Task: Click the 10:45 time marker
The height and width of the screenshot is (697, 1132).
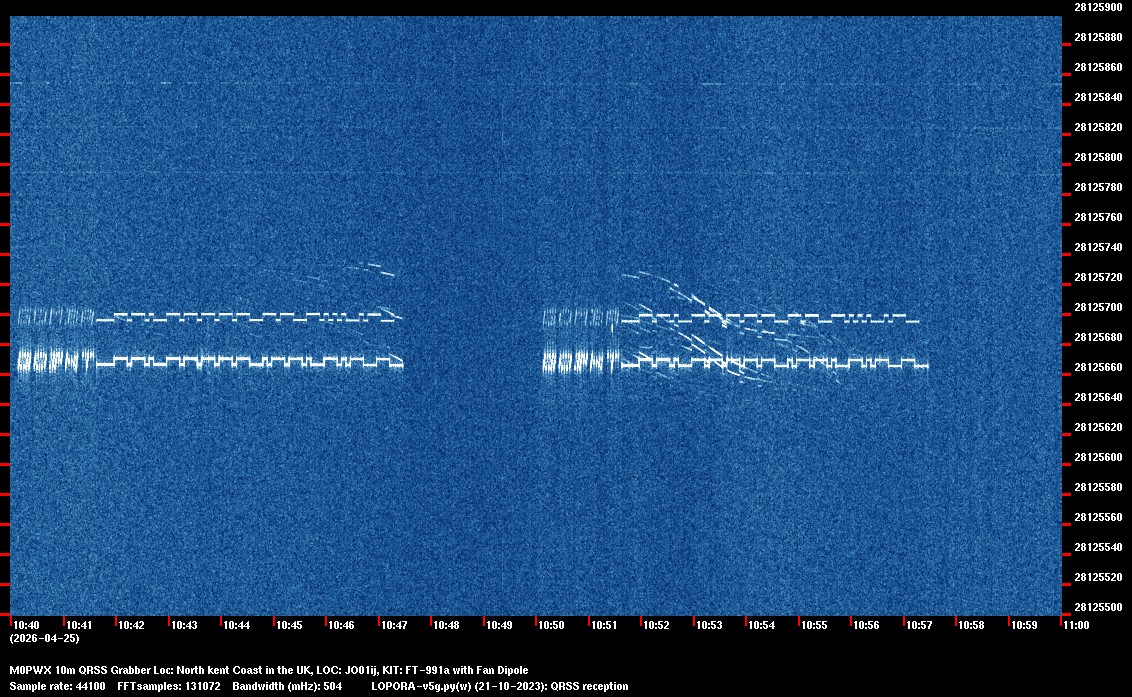Action: [x=289, y=625]
